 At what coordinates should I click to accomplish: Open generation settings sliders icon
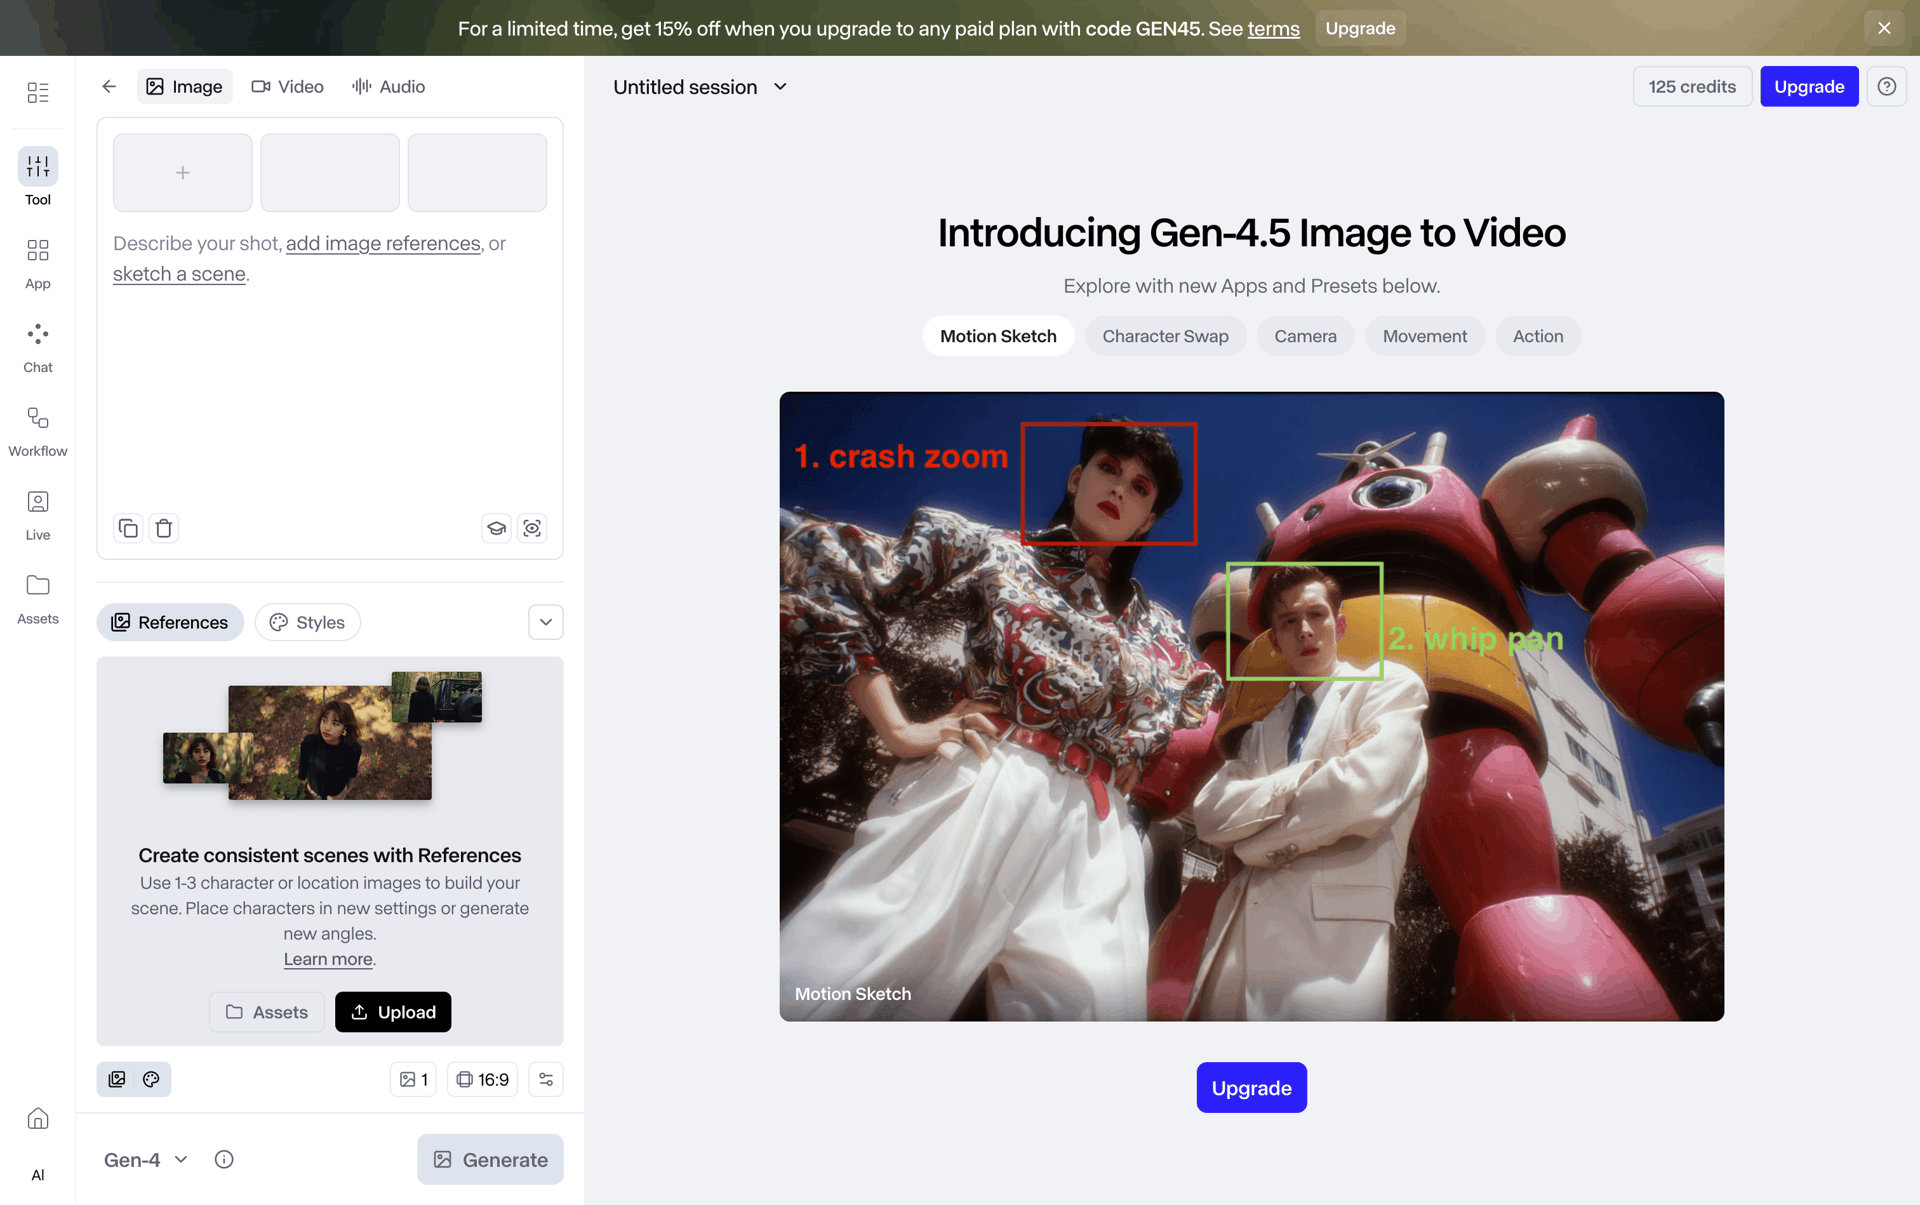click(546, 1079)
